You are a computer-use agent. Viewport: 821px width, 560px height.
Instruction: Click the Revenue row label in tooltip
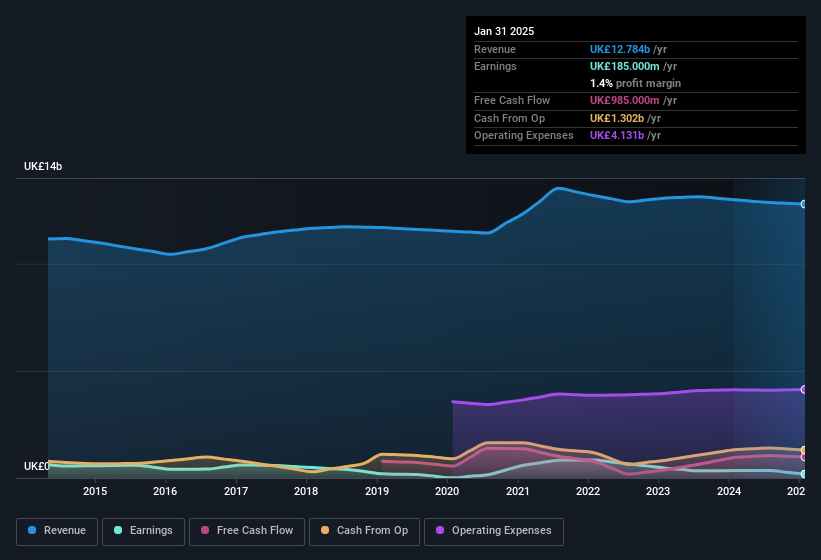495,49
